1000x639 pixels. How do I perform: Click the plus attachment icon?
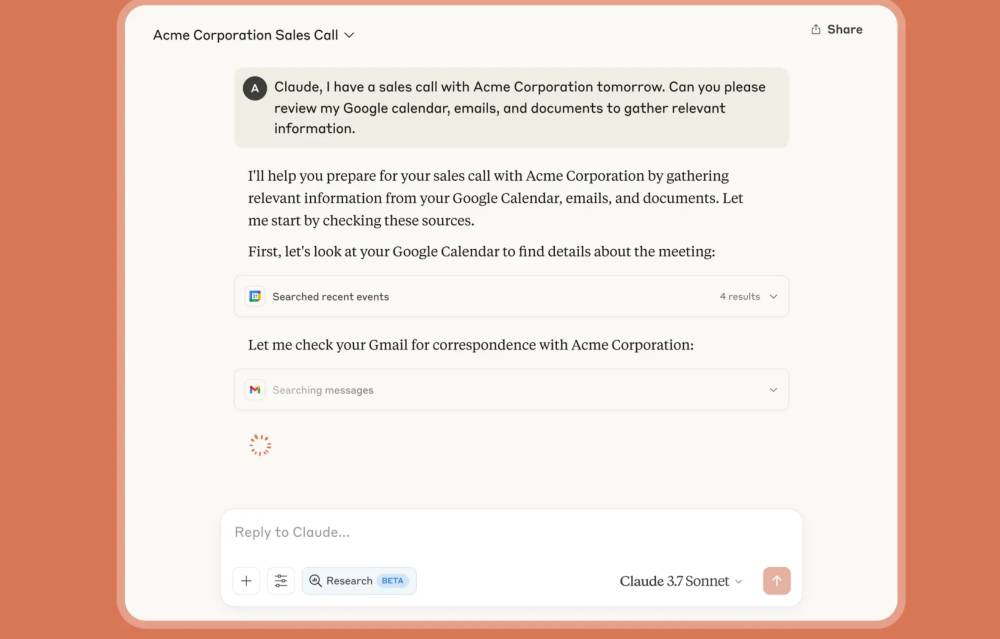[246, 581]
